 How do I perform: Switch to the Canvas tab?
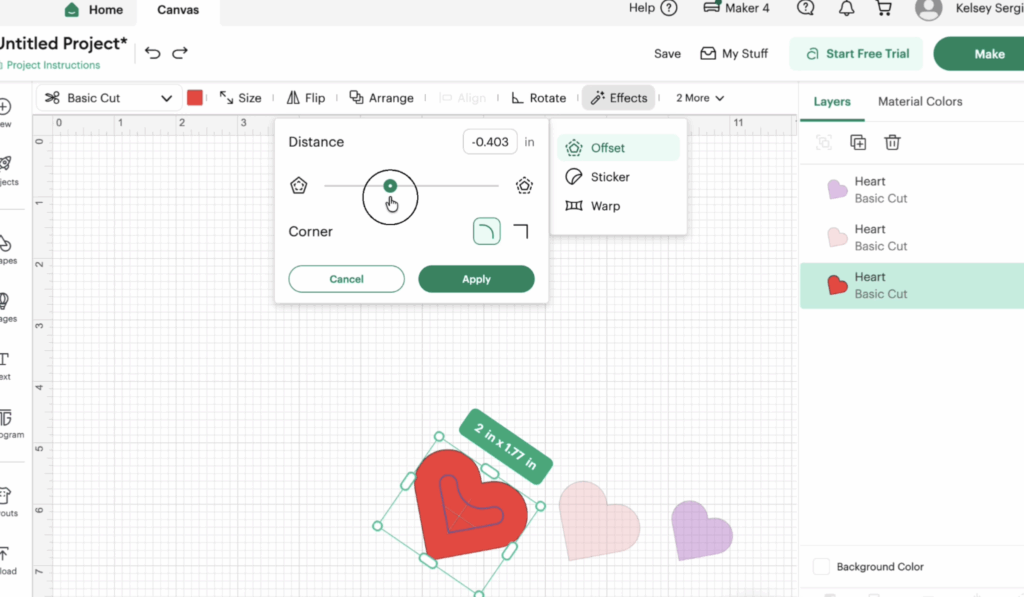click(x=178, y=10)
